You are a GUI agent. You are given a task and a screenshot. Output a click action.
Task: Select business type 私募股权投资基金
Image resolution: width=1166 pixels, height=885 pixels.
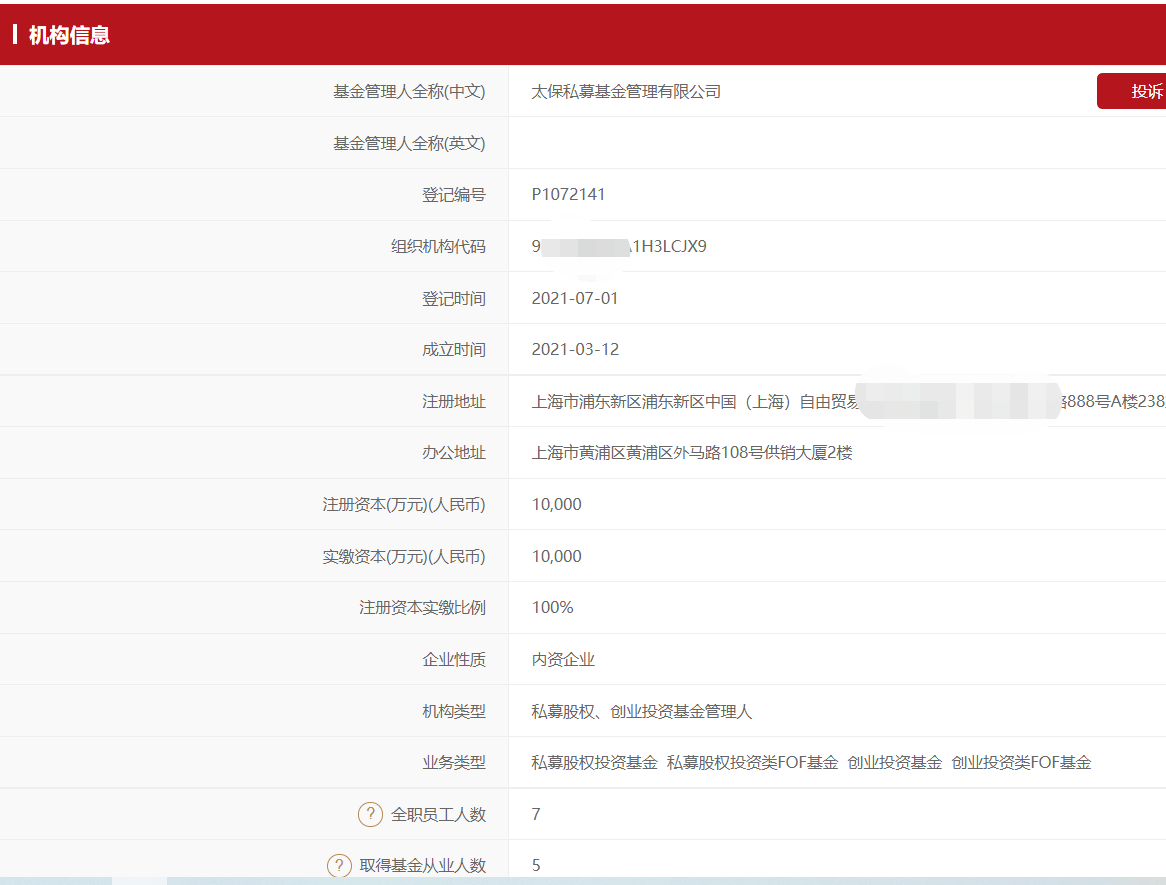tap(594, 763)
